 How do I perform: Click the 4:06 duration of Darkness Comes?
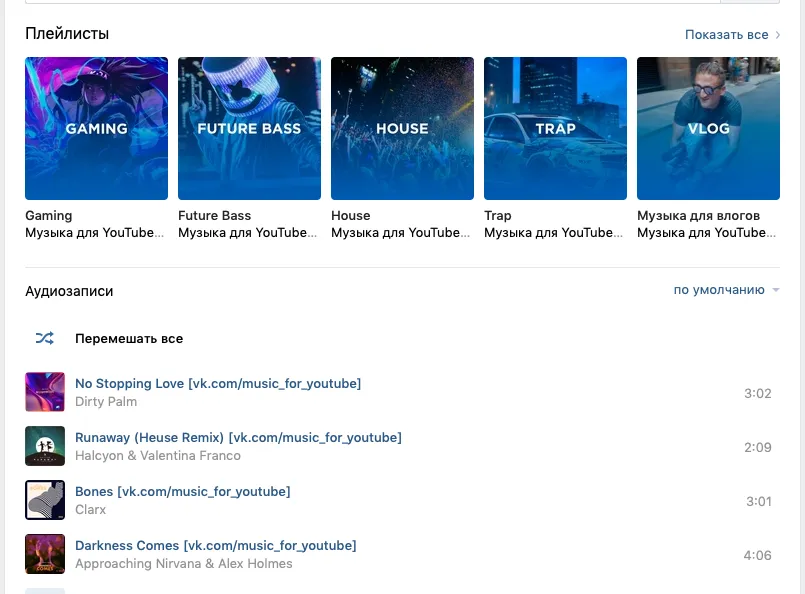(x=758, y=555)
